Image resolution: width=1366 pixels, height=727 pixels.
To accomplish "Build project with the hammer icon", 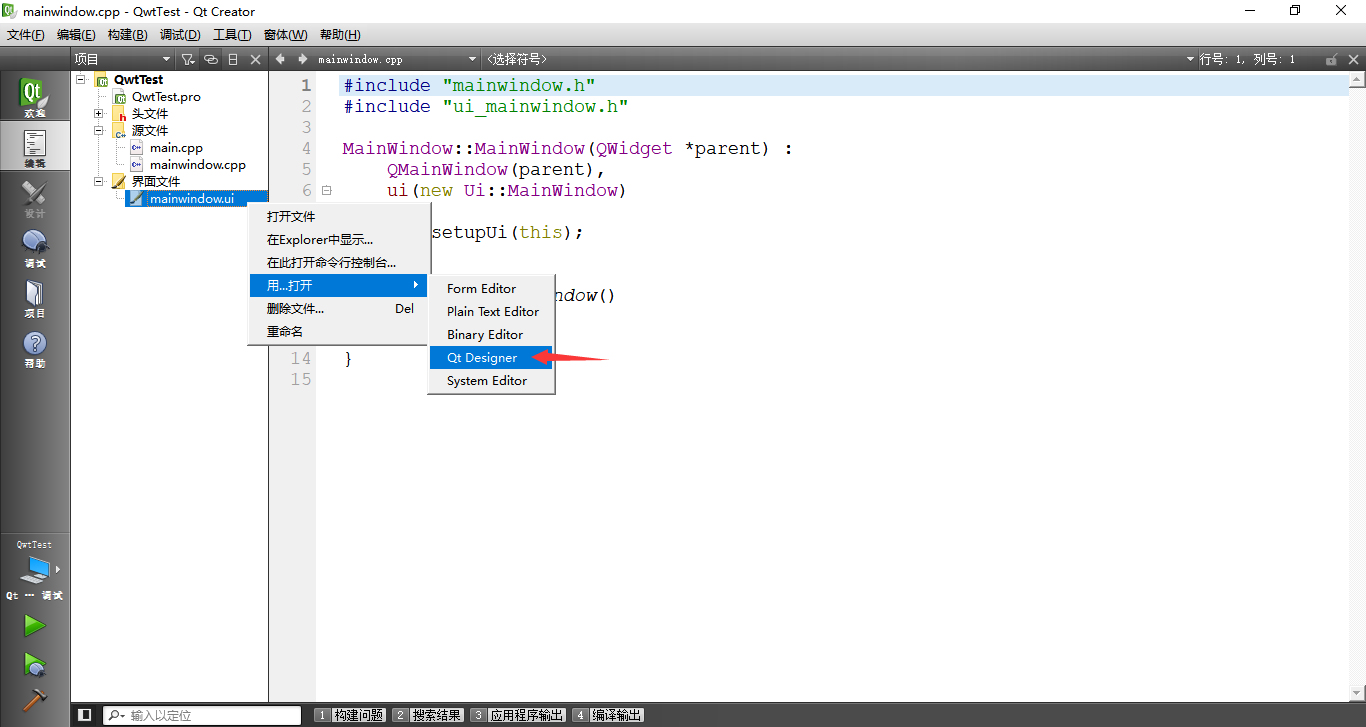I will click(x=34, y=699).
